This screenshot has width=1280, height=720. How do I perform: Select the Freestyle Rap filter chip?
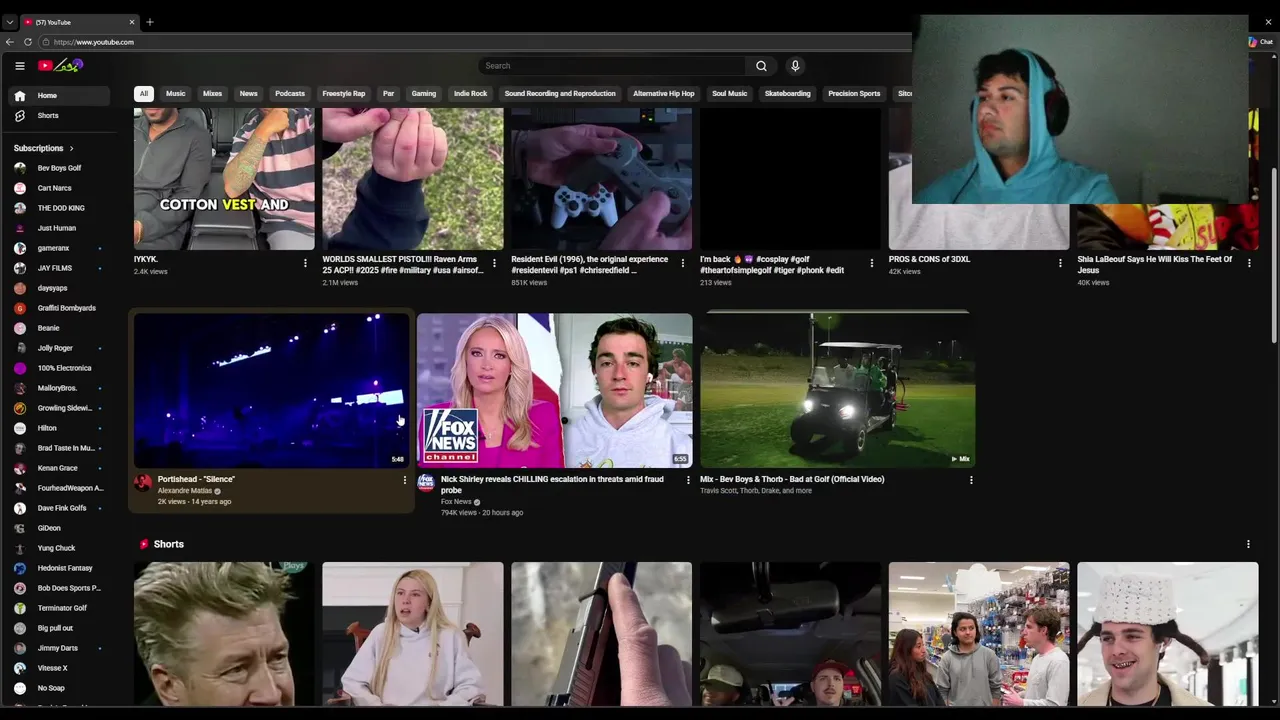tap(343, 94)
